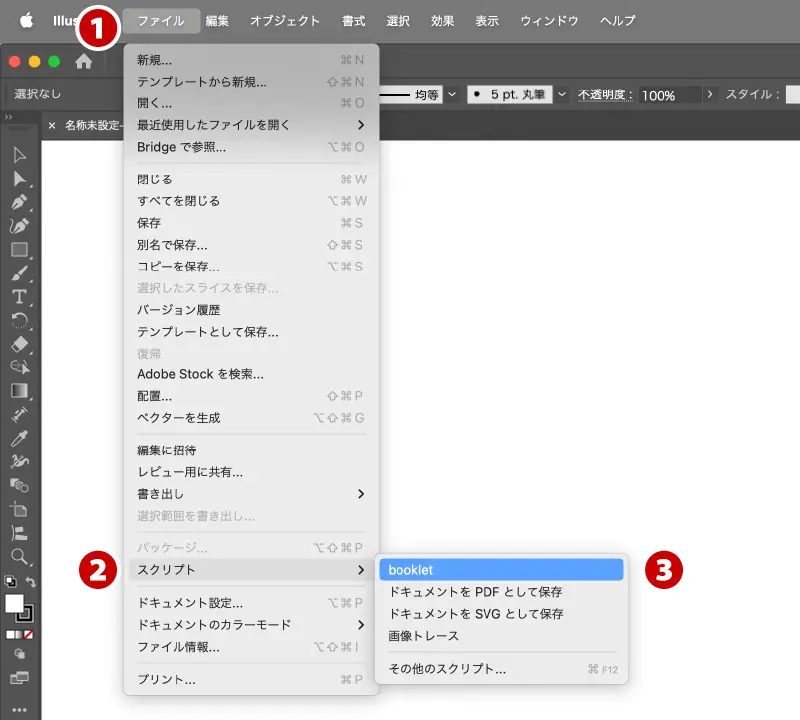Image resolution: width=800 pixels, height=720 pixels.
Task: Select the Type tool
Action: click(19, 297)
